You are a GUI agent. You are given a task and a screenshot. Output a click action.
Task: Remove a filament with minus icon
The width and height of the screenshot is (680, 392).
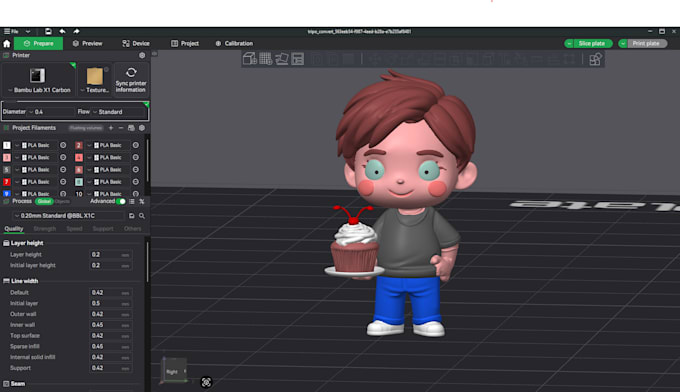pyautogui.click(x=121, y=128)
